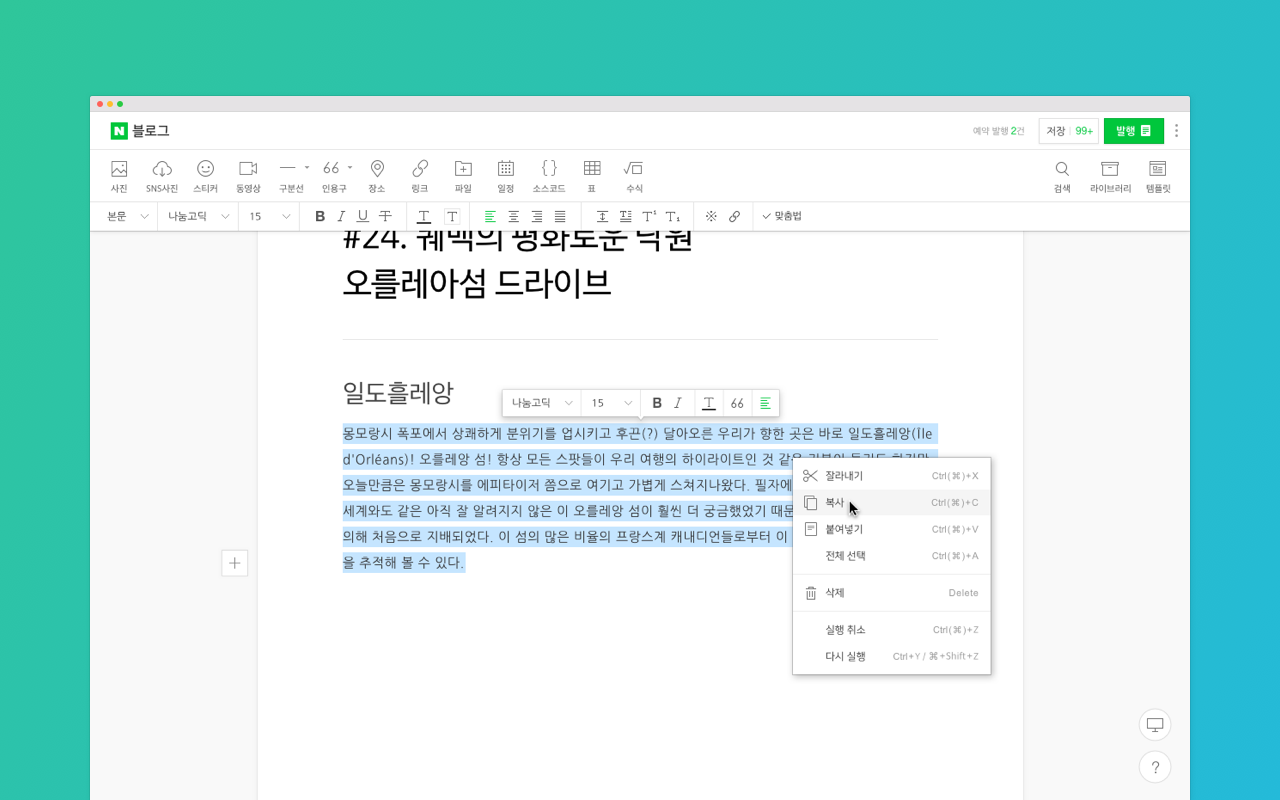Justify the text alignment
Viewport: 1280px width, 800px height.
[x=560, y=216]
